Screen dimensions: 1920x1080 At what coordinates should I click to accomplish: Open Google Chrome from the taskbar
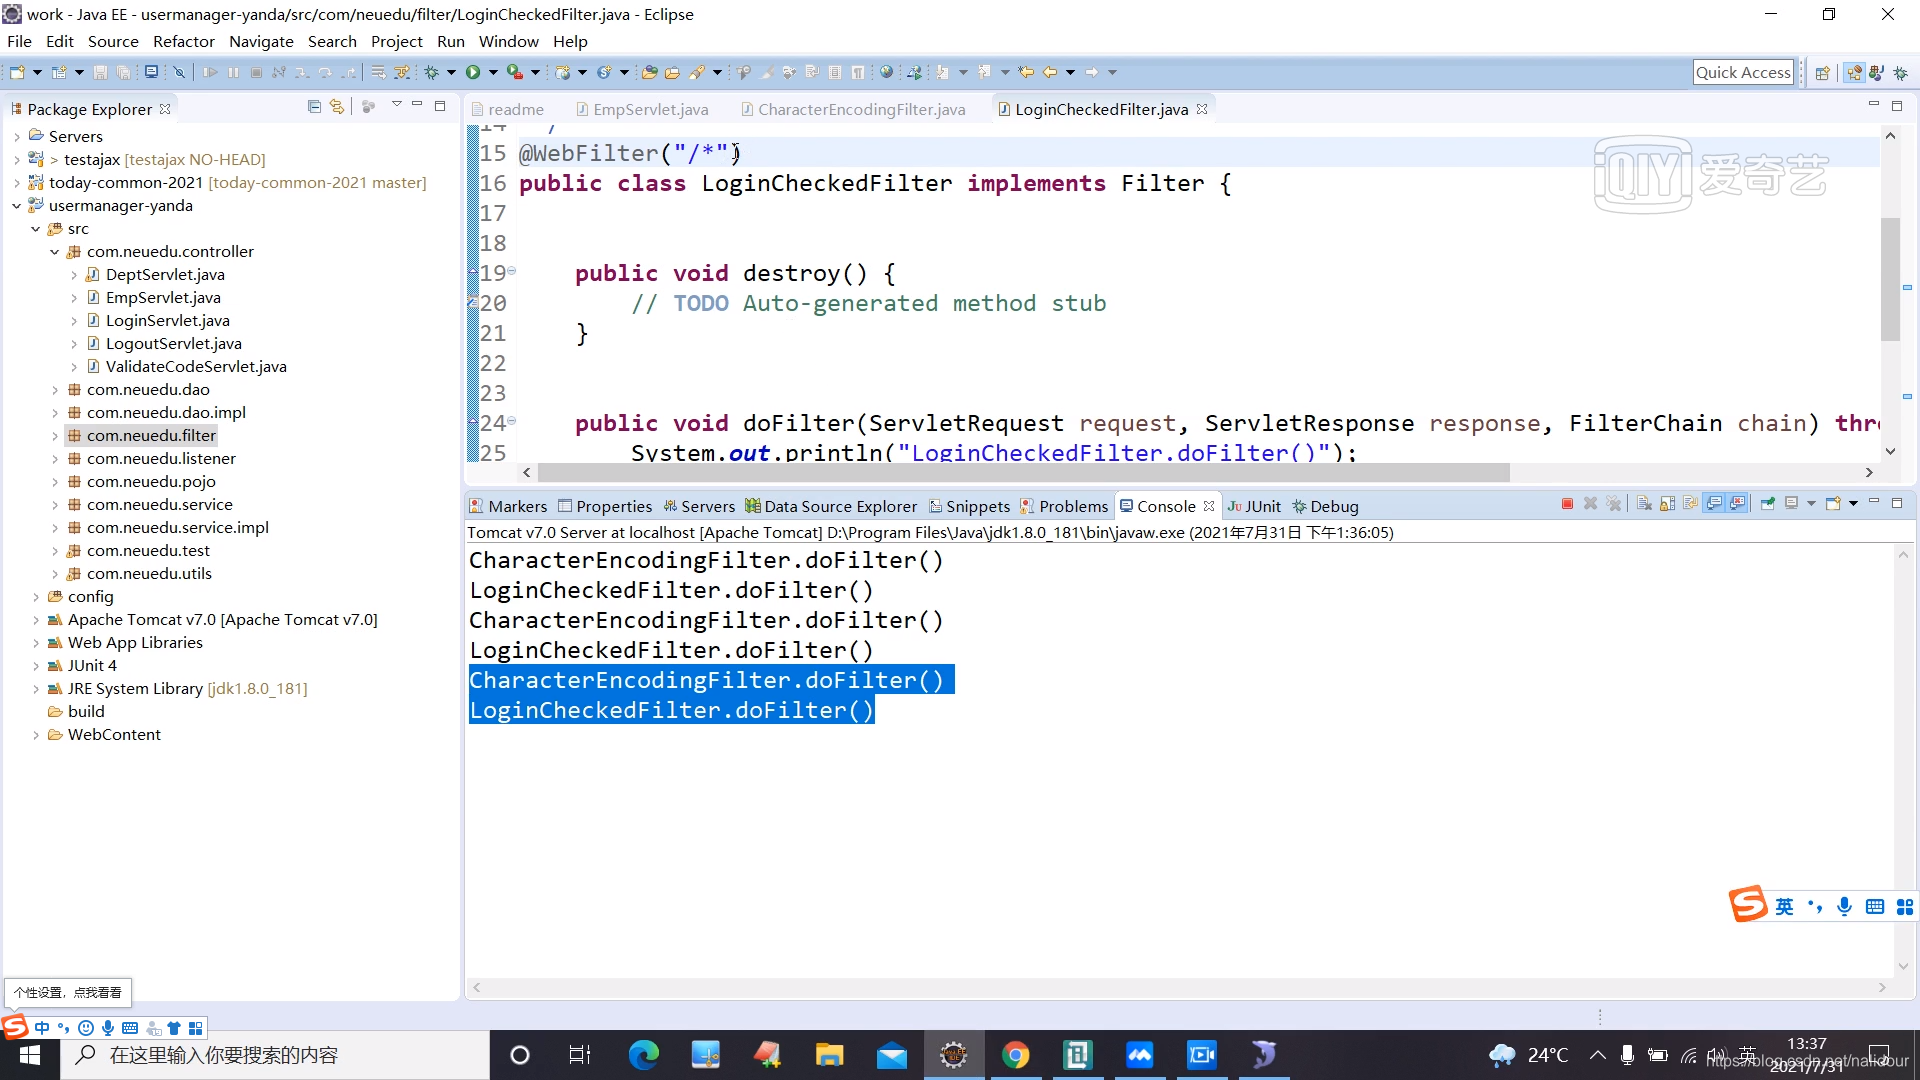pyautogui.click(x=1015, y=1055)
